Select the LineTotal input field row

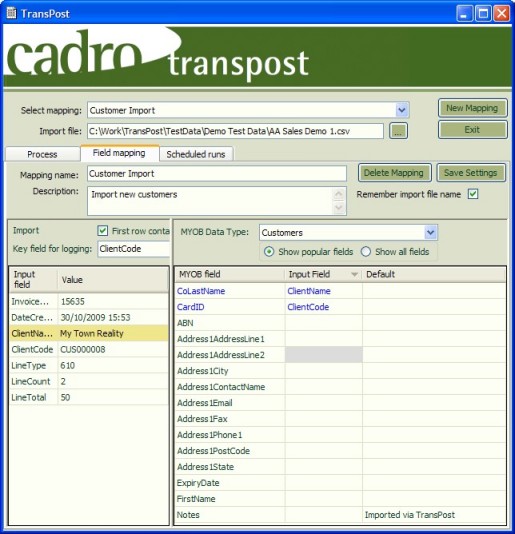[89, 397]
